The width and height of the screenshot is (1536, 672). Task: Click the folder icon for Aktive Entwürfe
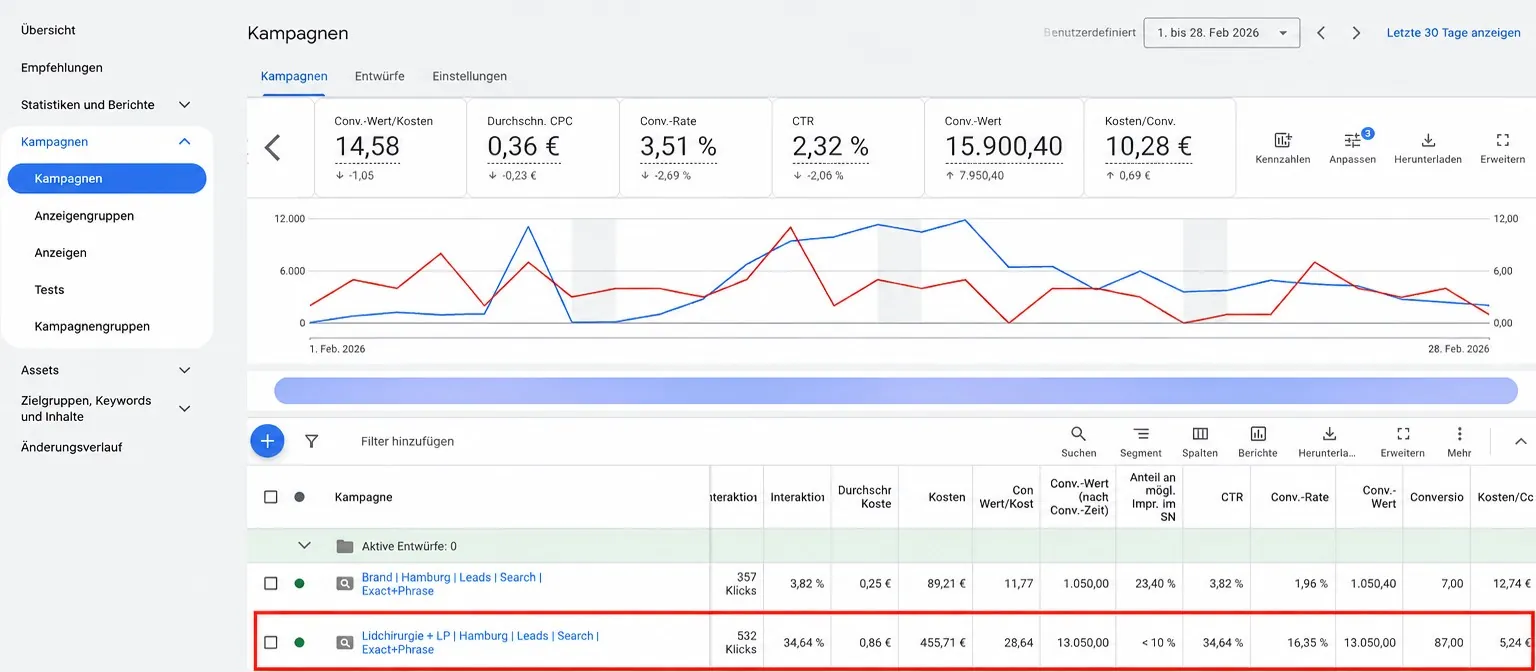pyautogui.click(x=345, y=546)
